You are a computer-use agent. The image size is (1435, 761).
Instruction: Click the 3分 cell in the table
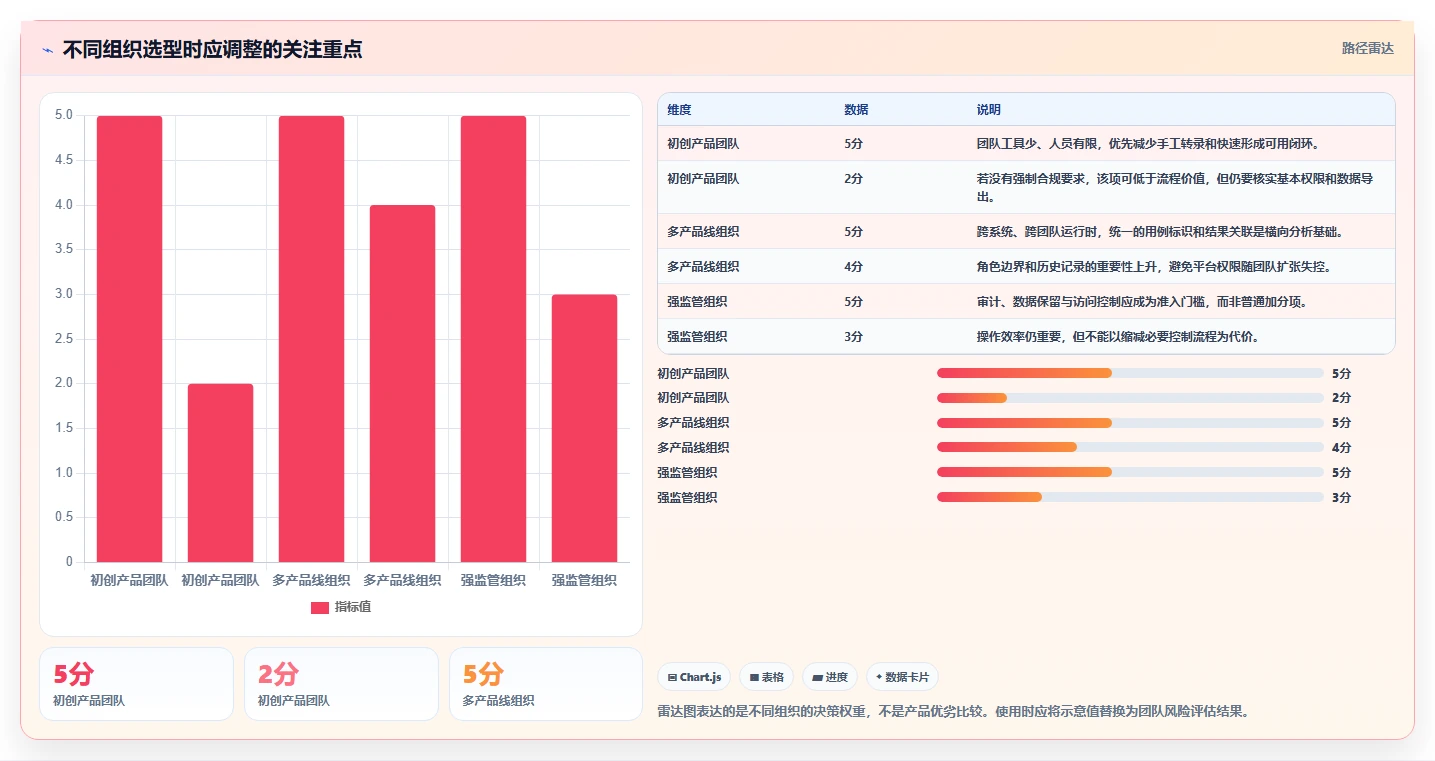(x=853, y=337)
